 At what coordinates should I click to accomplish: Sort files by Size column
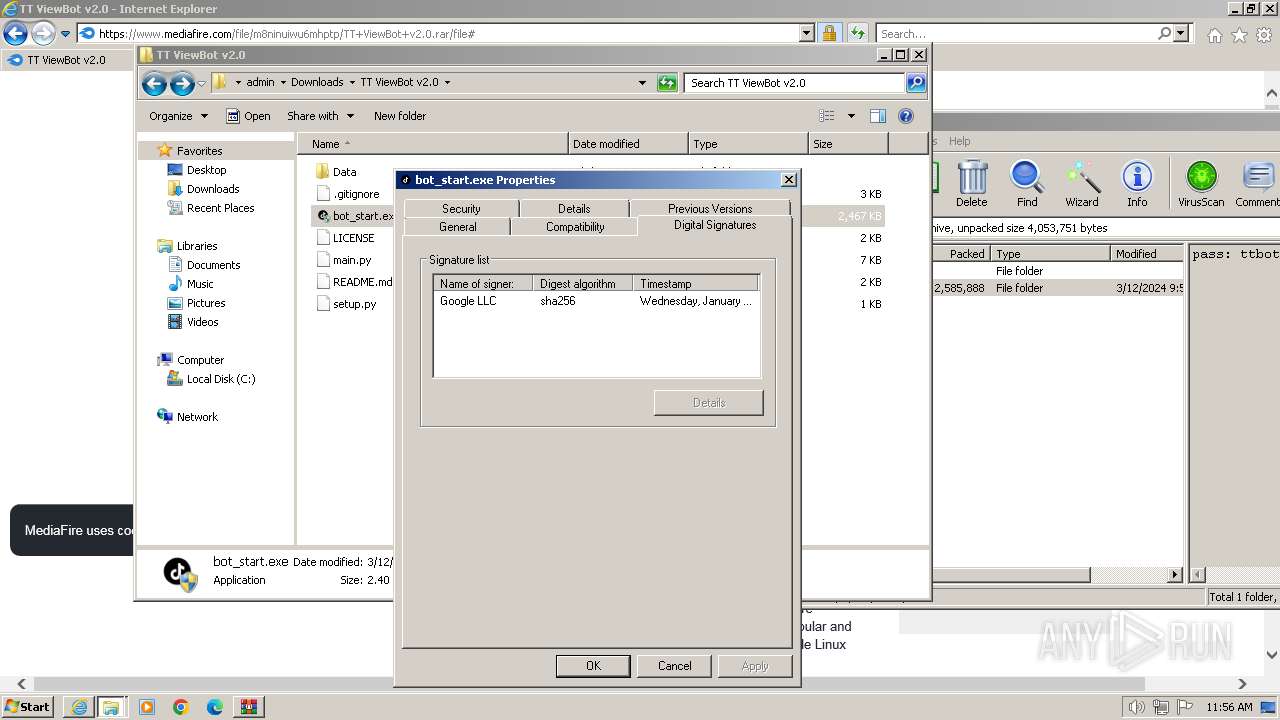[x=848, y=144]
